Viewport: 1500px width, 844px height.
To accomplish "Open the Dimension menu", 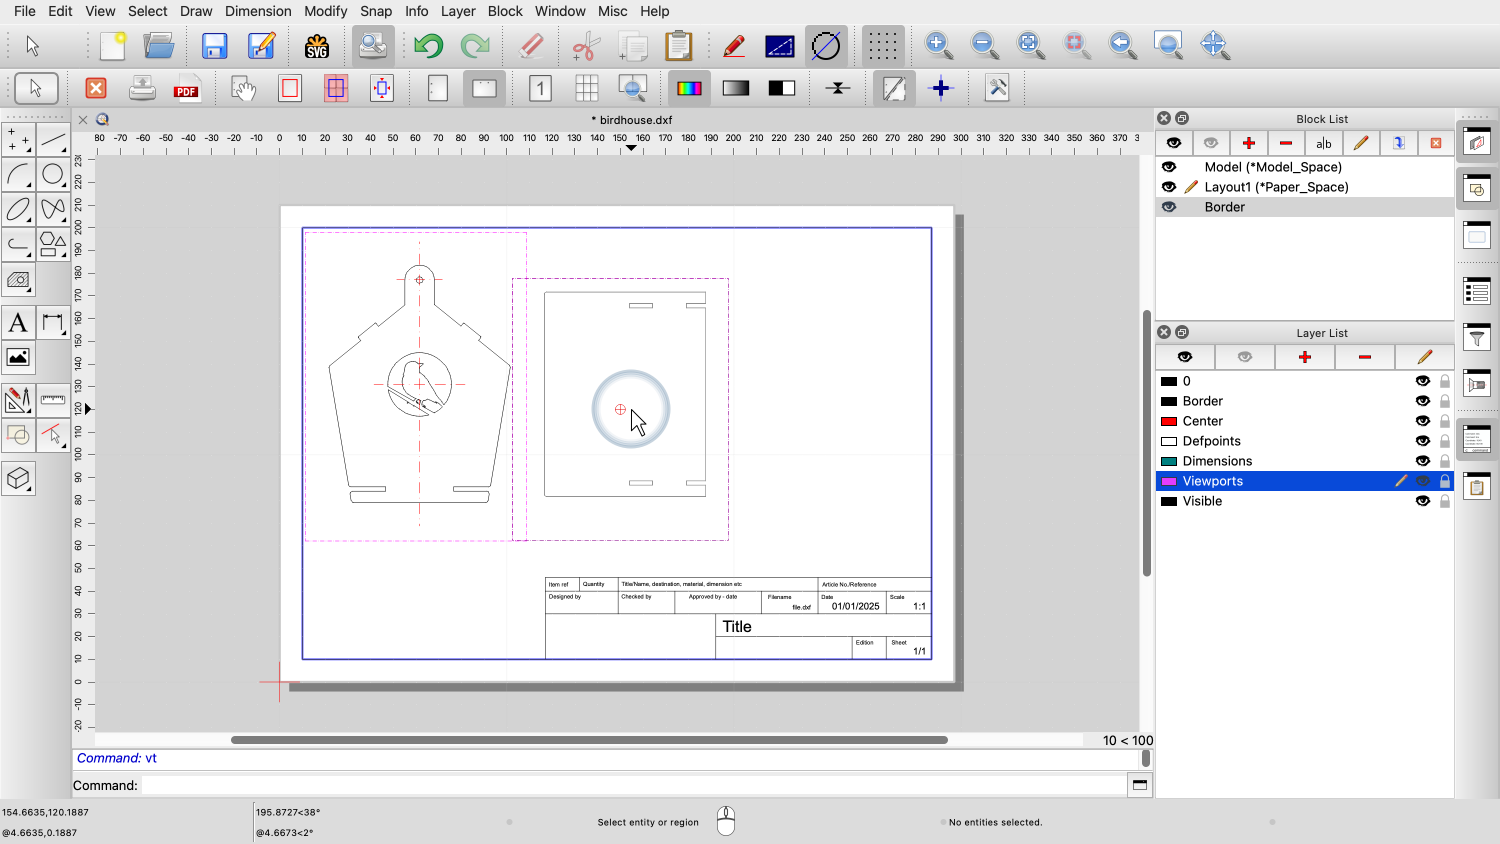I will coord(258,11).
